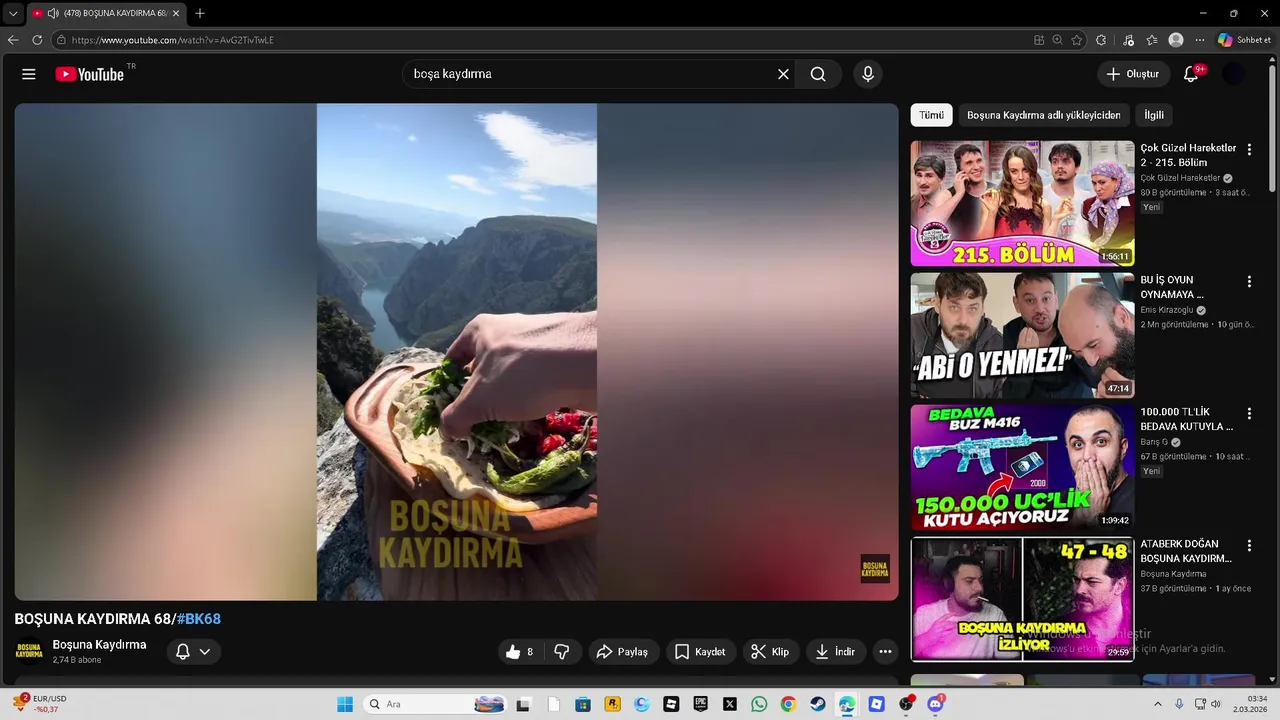Screen dimensions: 1280x720
Task: Open the YouTube account avatar menu
Action: [x=1234, y=74]
